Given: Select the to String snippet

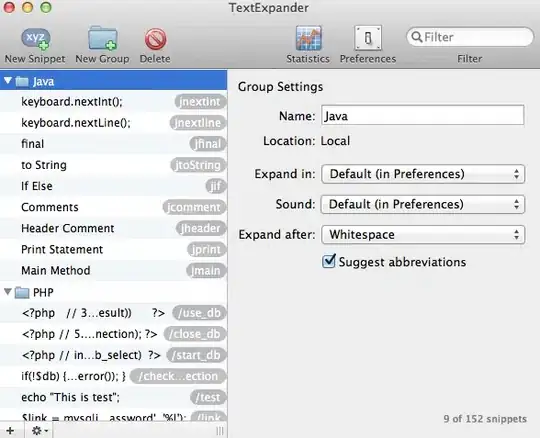Looking at the screenshot, I should point(114,165).
